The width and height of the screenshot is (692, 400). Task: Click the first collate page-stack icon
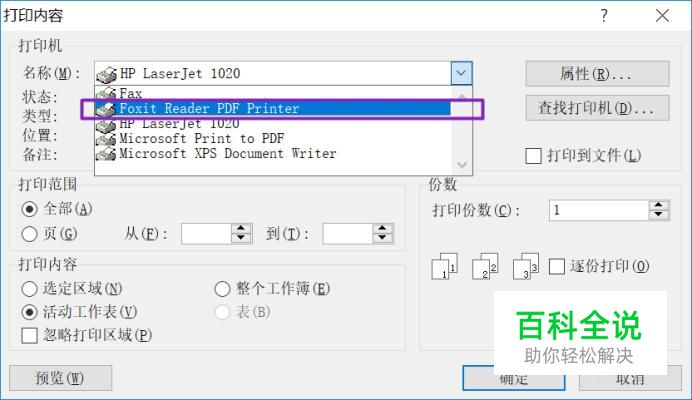click(444, 266)
